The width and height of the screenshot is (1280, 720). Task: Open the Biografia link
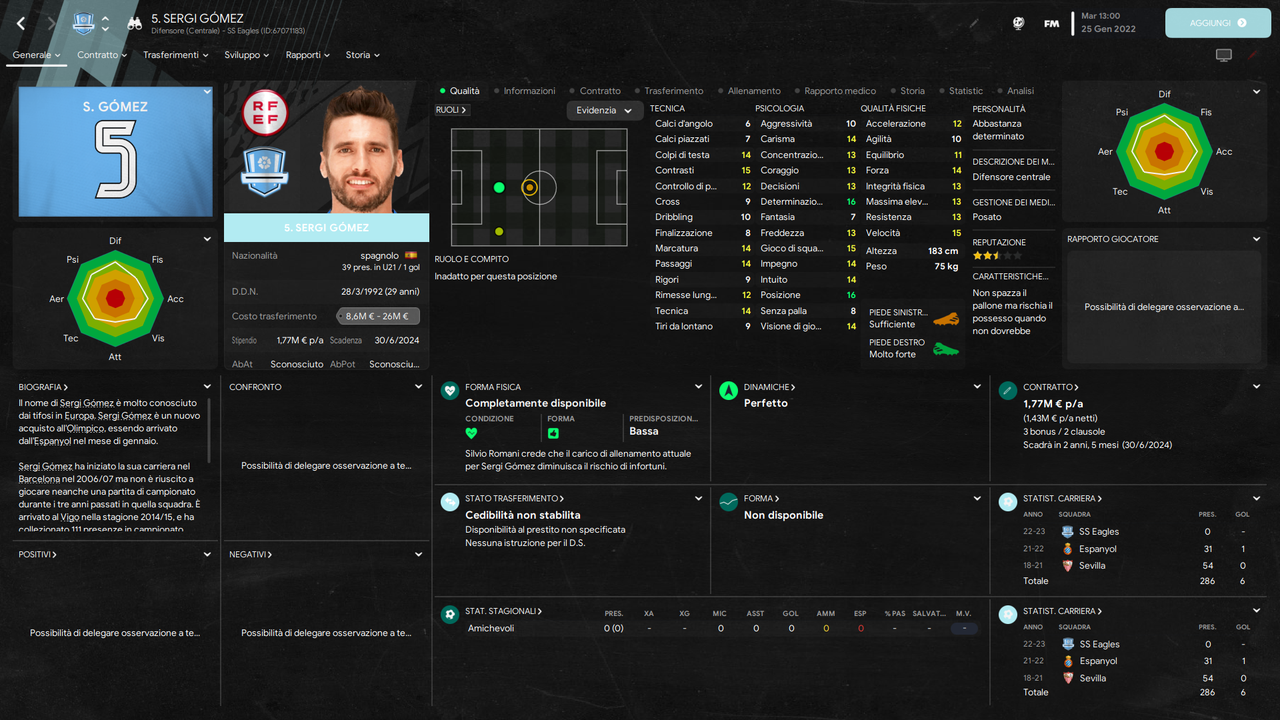(x=43, y=387)
